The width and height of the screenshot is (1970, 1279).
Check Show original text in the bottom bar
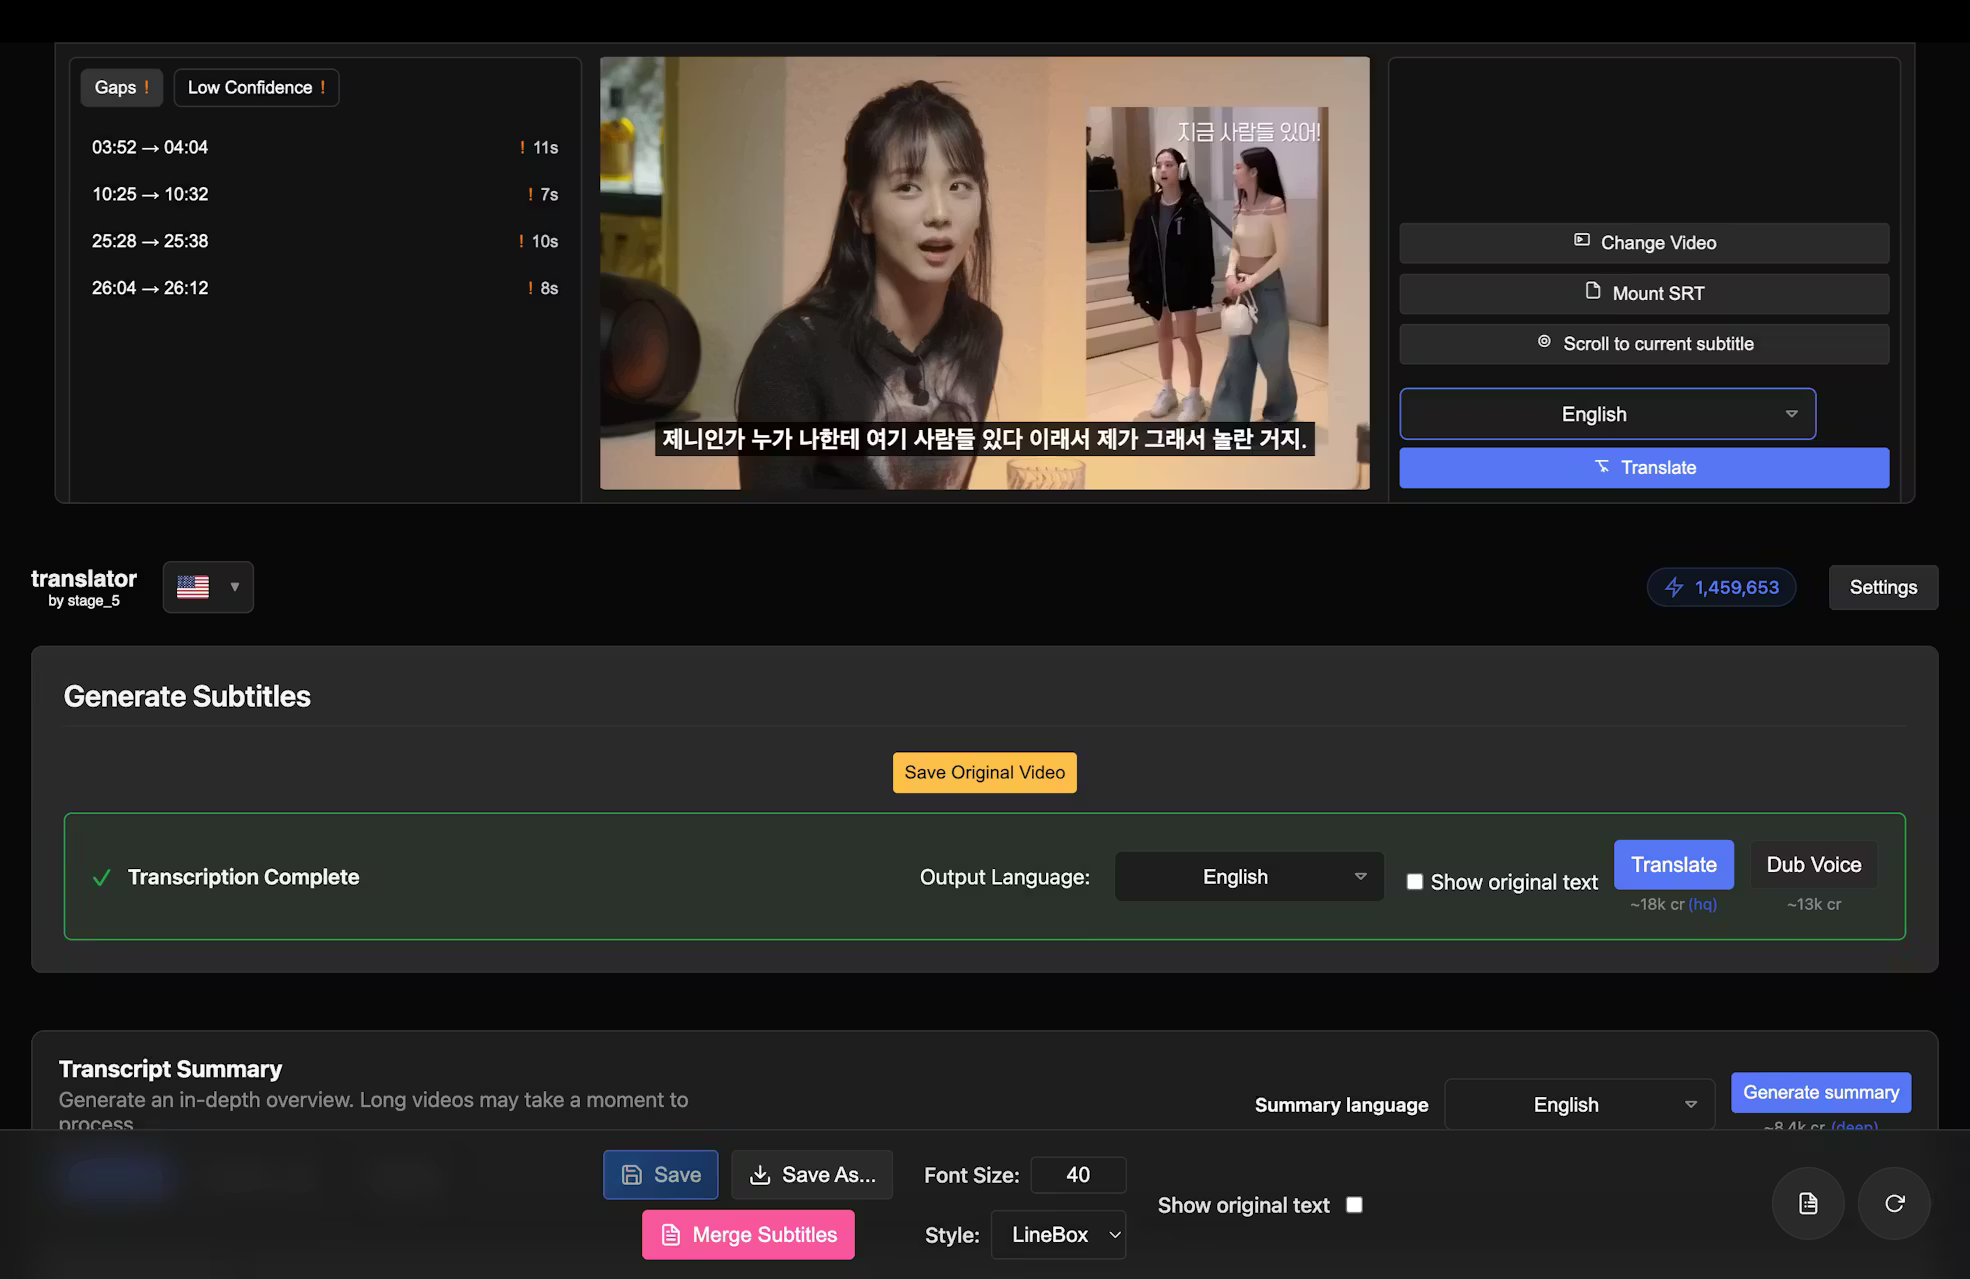1355,1205
